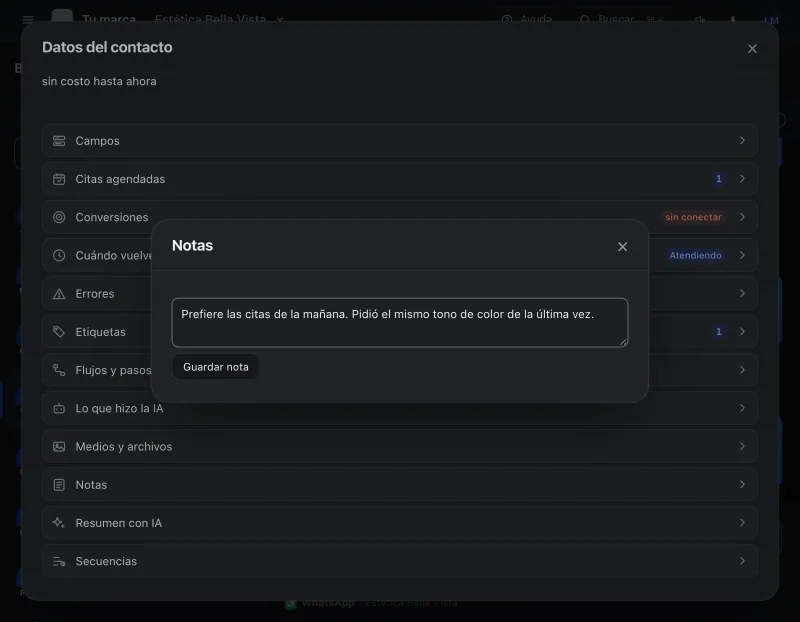This screenshot has width=800, height=622.
Task: Click inside the note text area
Action: 400,322
